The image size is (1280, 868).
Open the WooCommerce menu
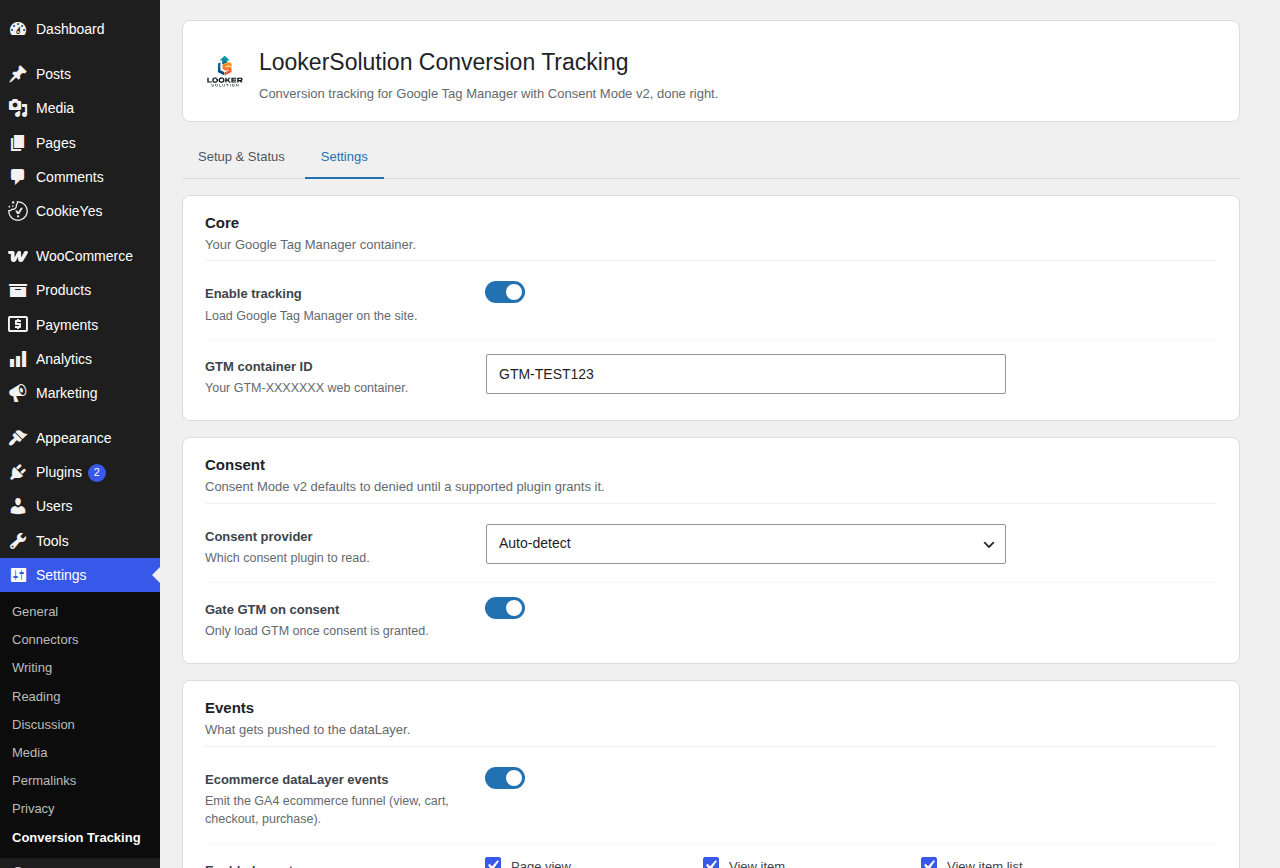click(x=80, y=256)
